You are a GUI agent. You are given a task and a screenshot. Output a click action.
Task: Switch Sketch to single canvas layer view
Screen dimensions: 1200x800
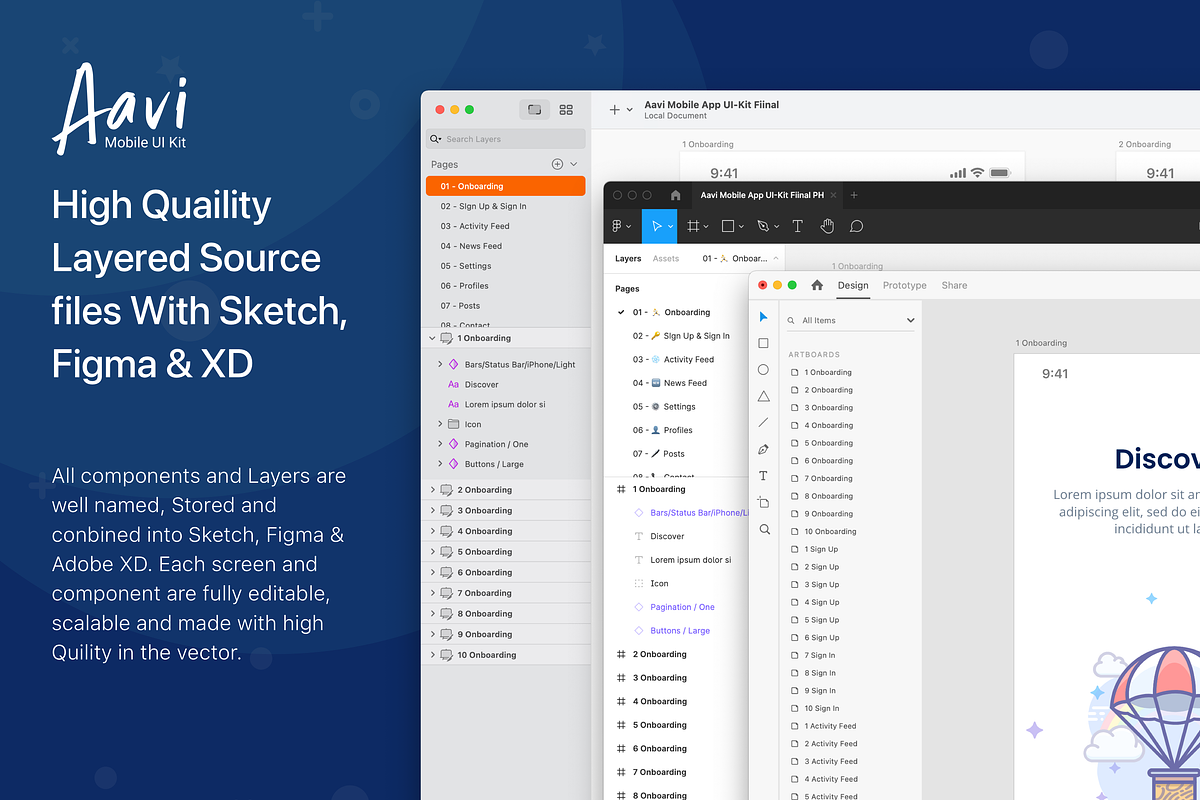(x=535, y=110)
